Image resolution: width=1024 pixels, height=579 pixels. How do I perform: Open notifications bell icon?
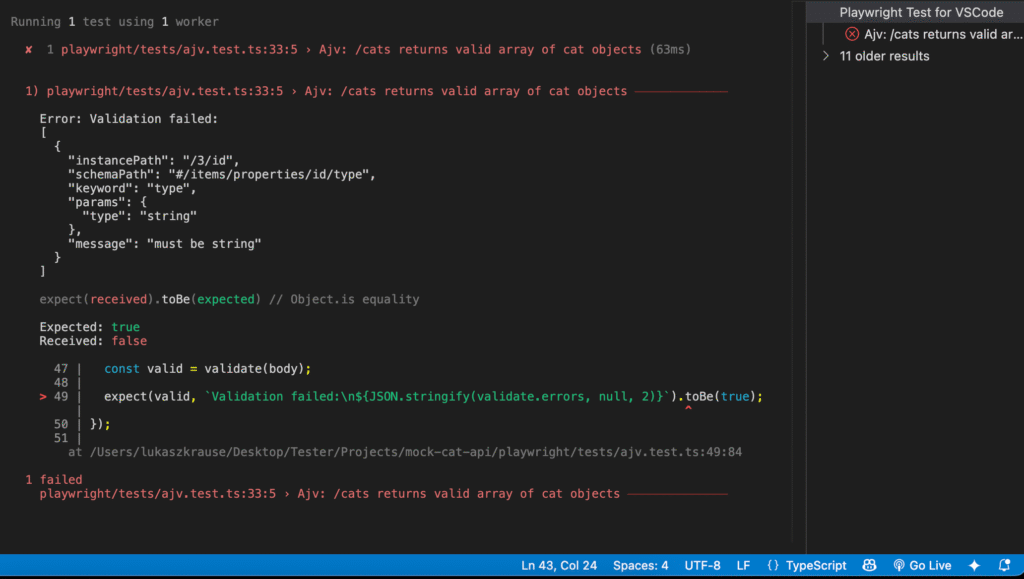click(x=1004, y=565)
